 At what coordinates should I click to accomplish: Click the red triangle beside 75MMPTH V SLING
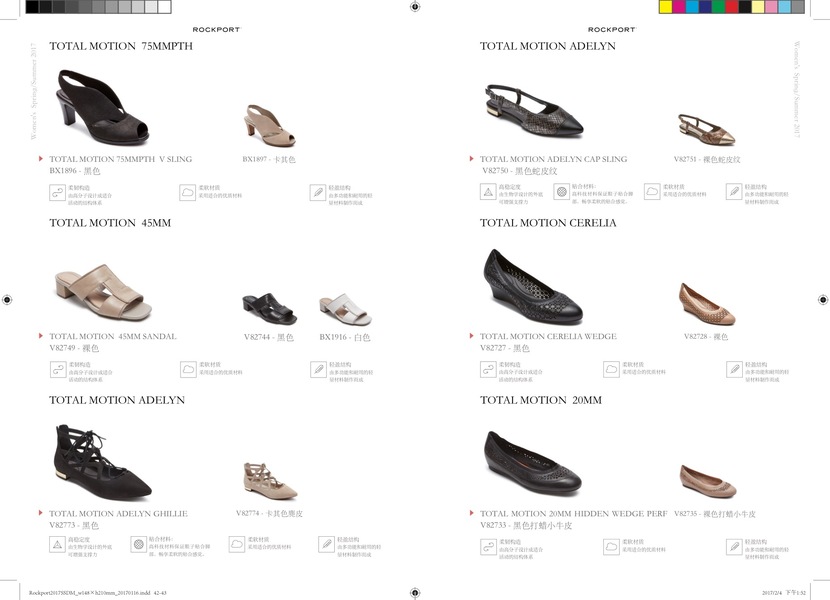coord(41,158)
